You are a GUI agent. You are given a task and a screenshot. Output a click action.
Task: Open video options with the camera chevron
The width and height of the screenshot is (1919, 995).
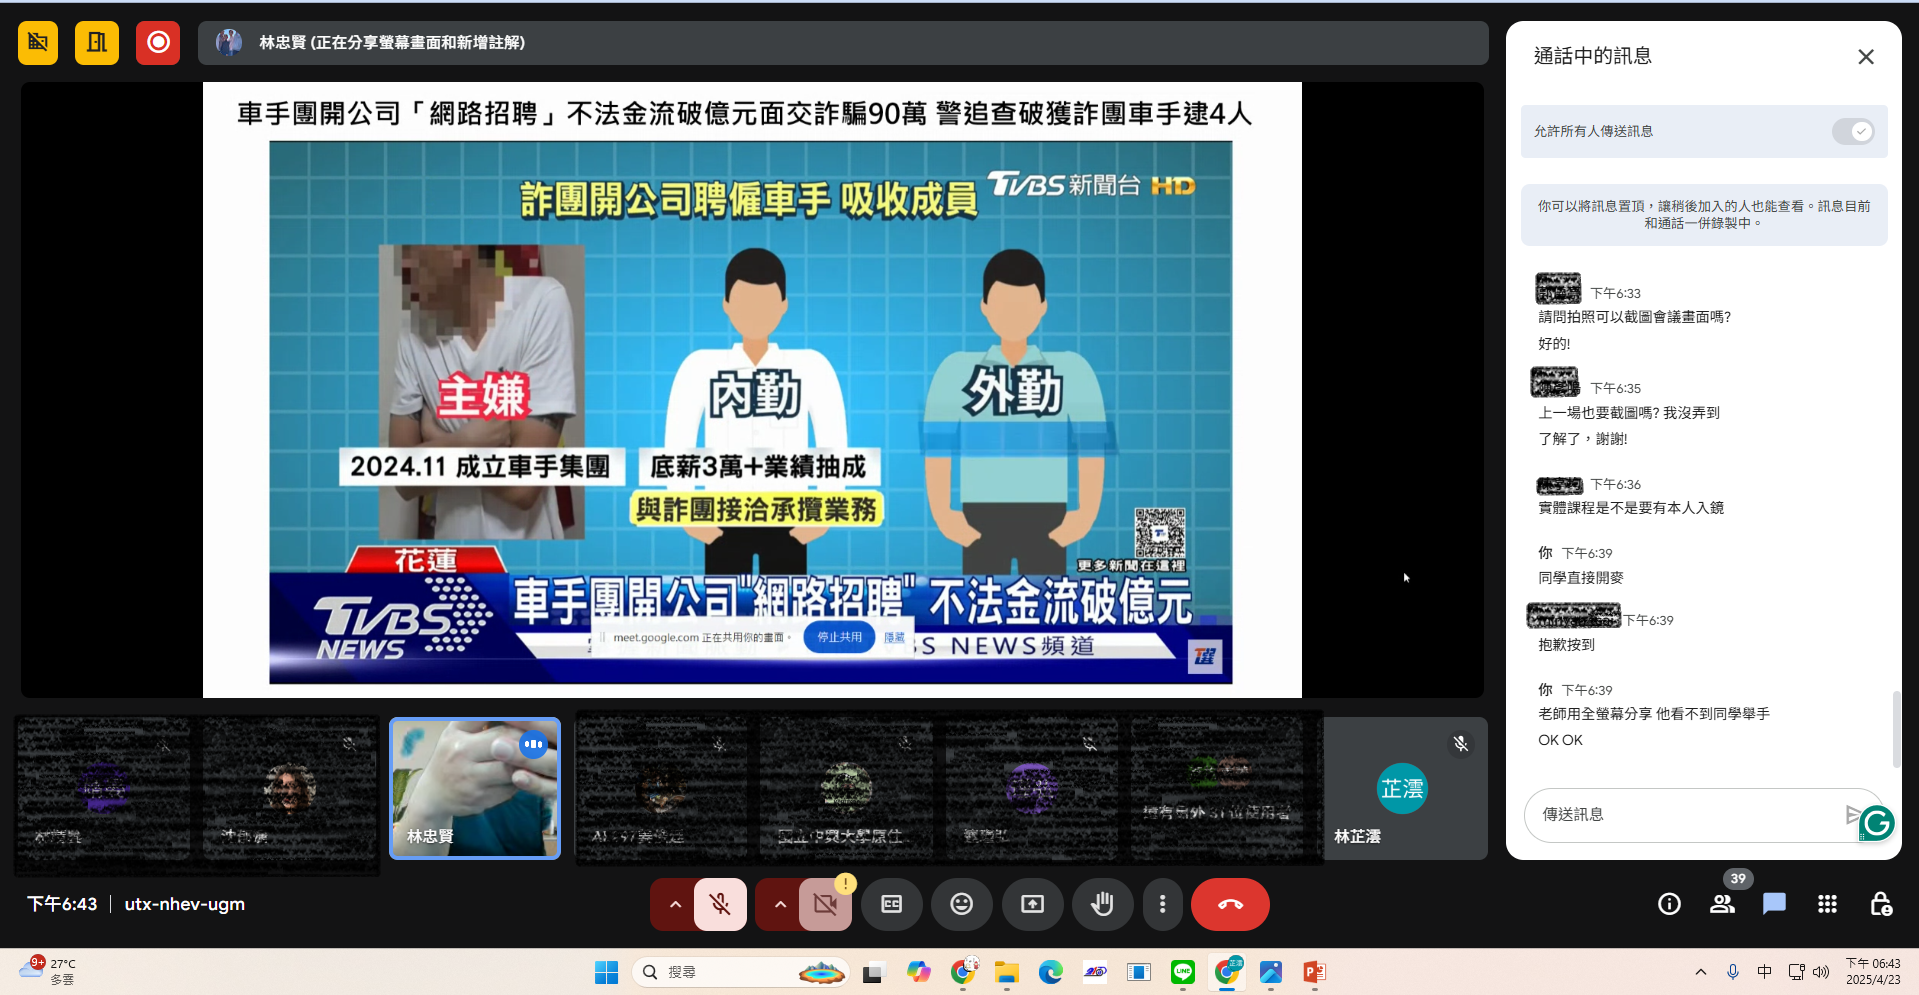point(779,904)
